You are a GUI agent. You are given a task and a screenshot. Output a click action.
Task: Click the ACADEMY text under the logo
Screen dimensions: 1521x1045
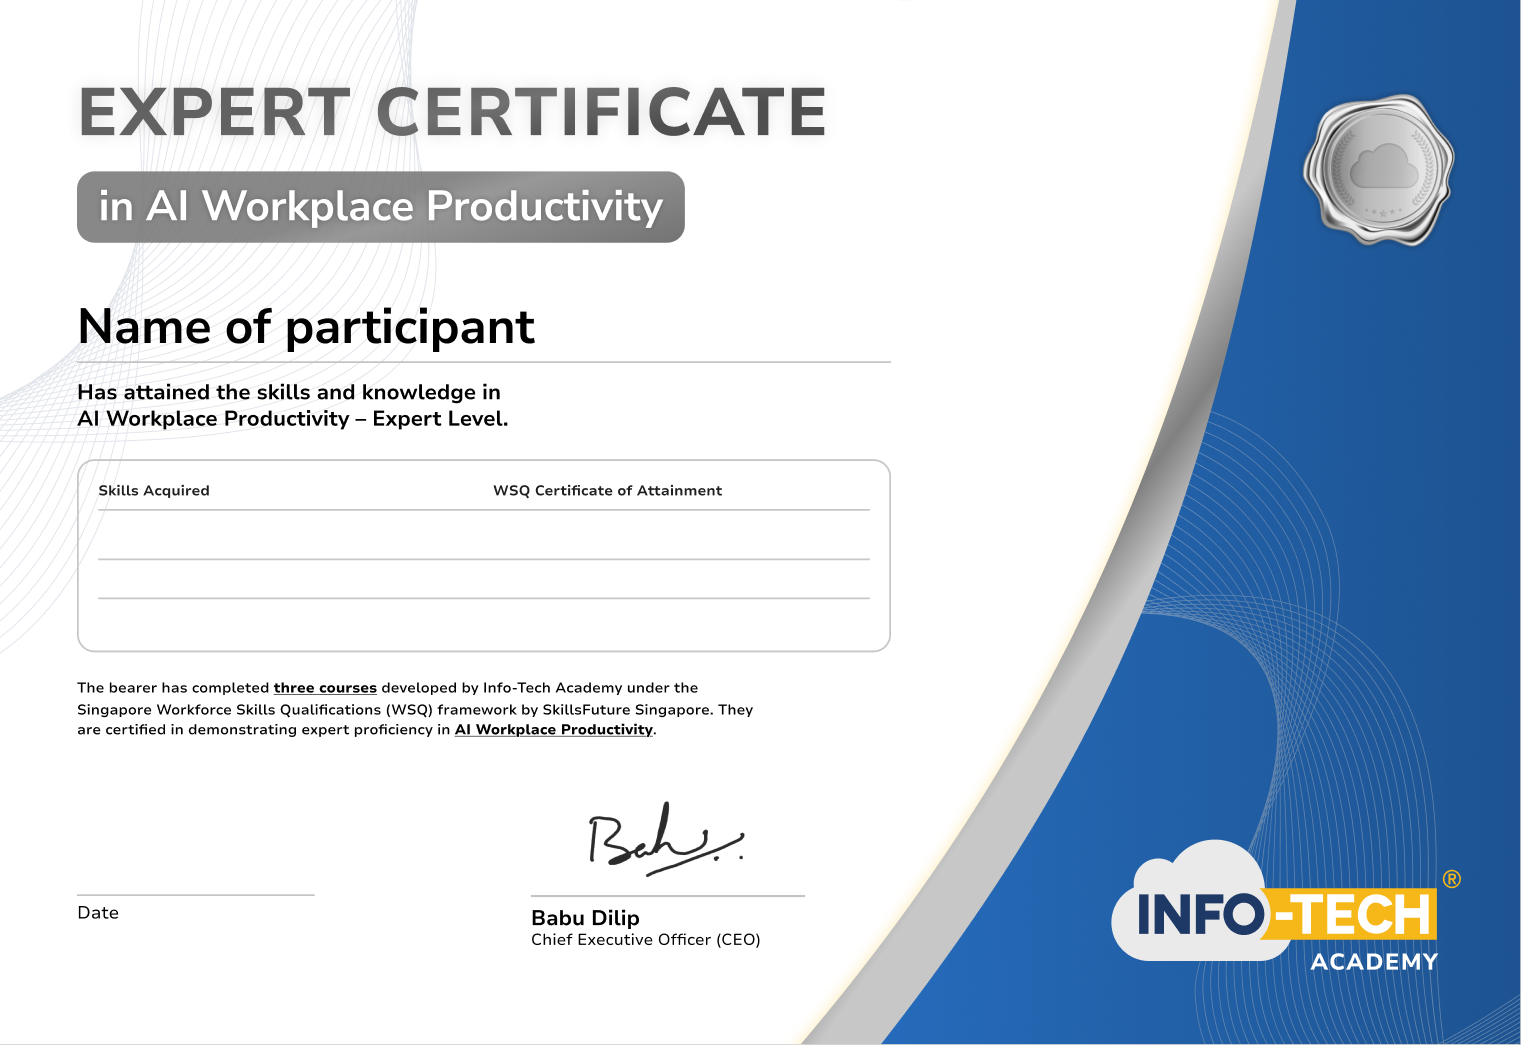click(1372, 960)
